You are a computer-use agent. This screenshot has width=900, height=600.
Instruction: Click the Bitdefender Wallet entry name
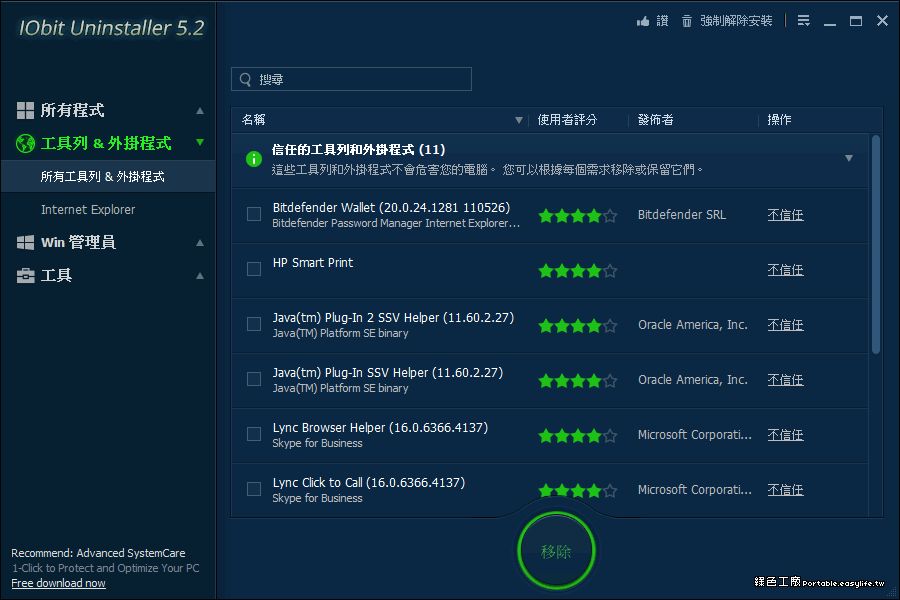coord(391,207)
